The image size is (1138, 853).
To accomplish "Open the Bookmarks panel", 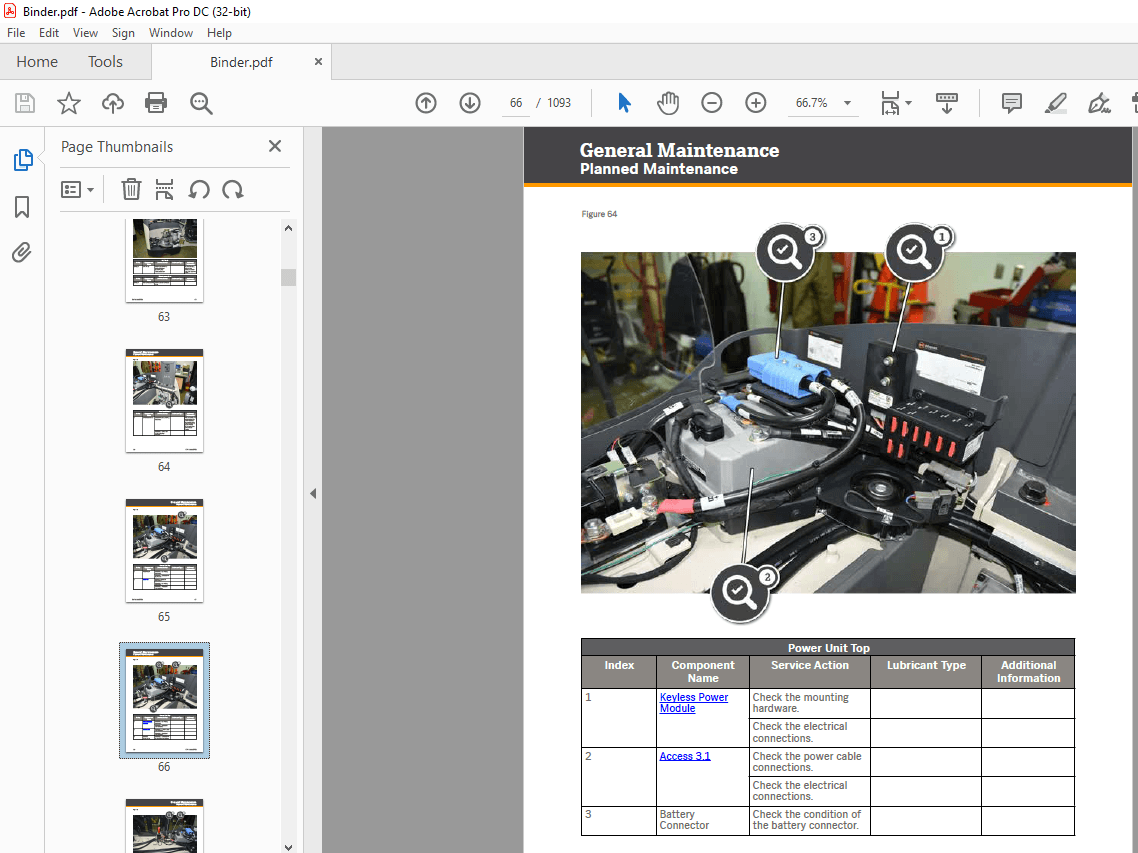I will tap(21, 206).
